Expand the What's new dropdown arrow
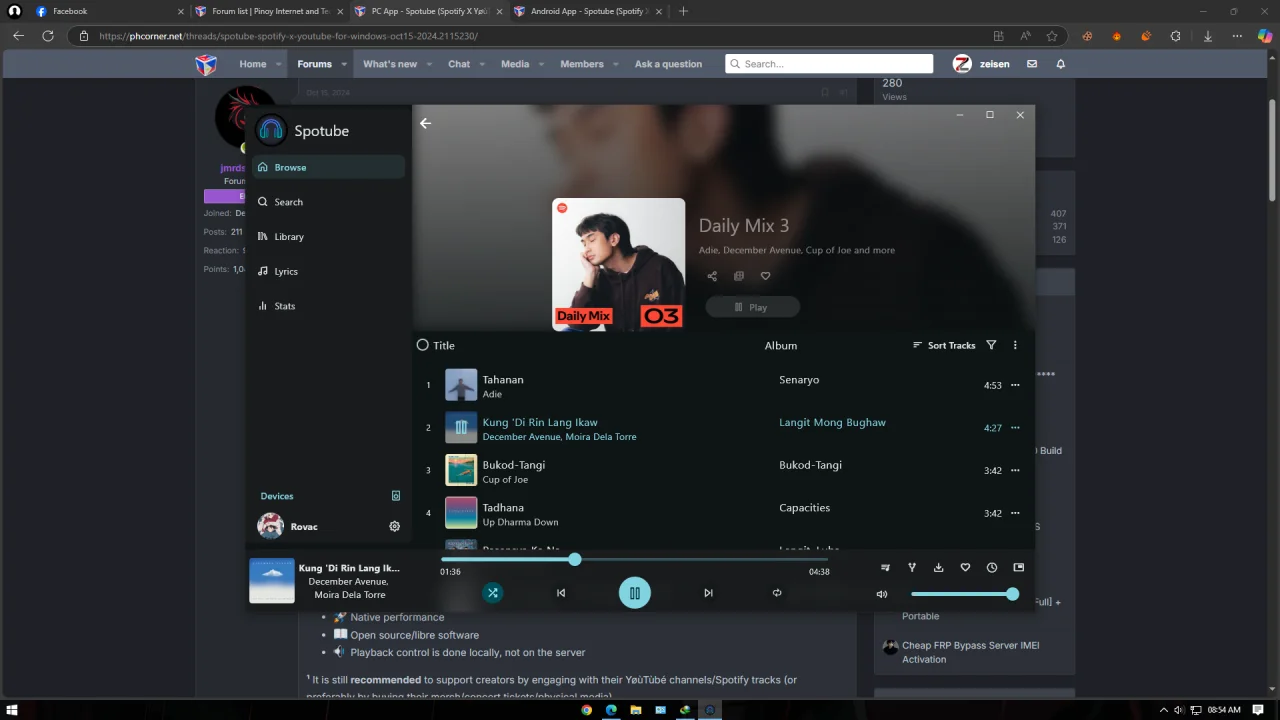This screenshot has height=720, width=1280. [x=429, y=64]
